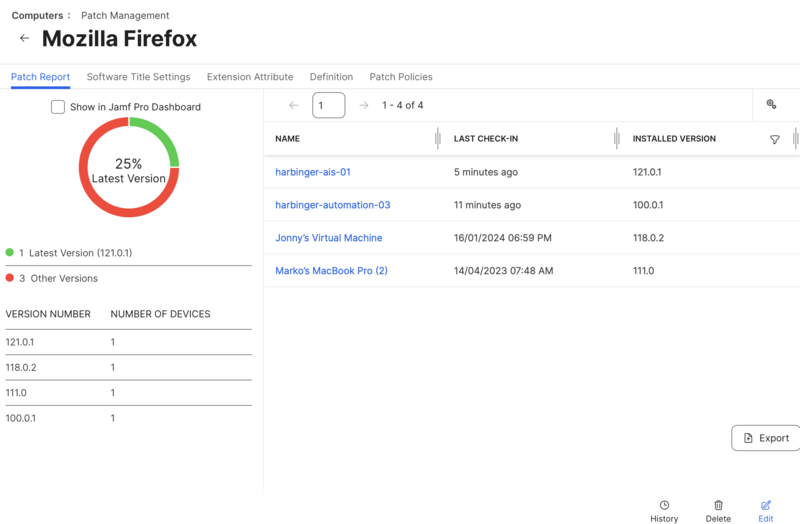The width and height of the screenshot is (800, 524).
Task: Open harbinger-automation-03 computer link
Action: 333,205
